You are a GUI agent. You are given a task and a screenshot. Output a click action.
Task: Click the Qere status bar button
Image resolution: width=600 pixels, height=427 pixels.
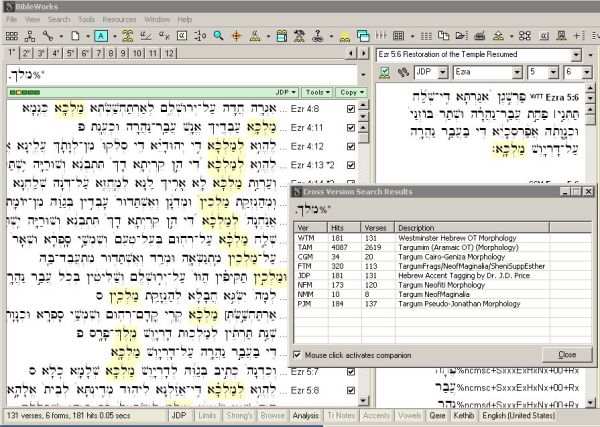(437, 416)
